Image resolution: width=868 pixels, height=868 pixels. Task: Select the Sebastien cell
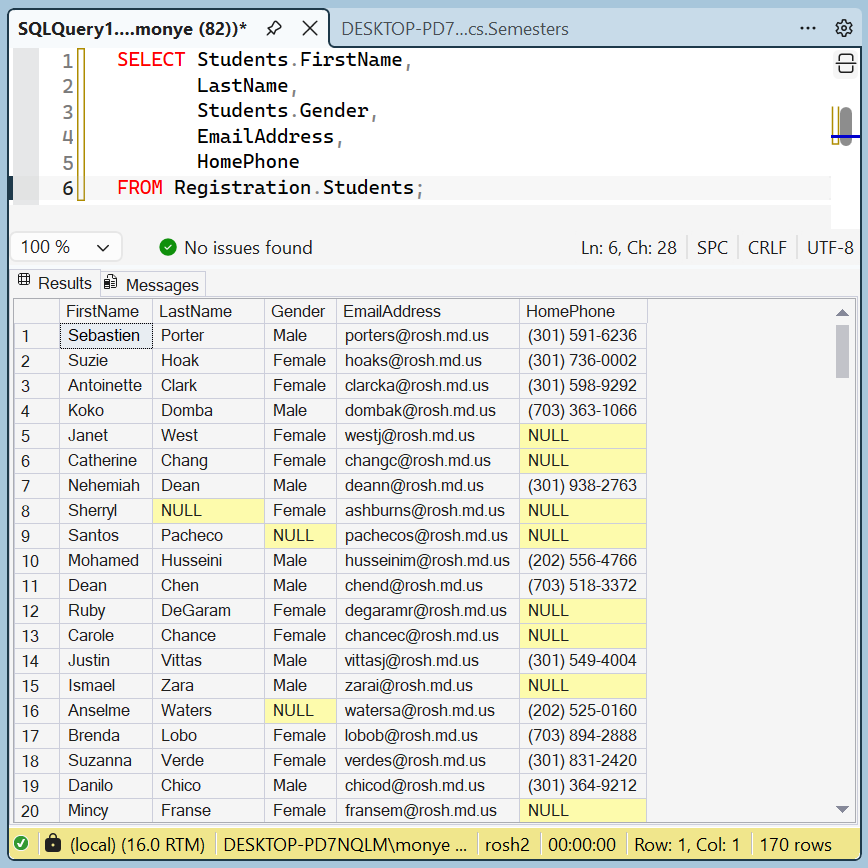tap(106, 335)
